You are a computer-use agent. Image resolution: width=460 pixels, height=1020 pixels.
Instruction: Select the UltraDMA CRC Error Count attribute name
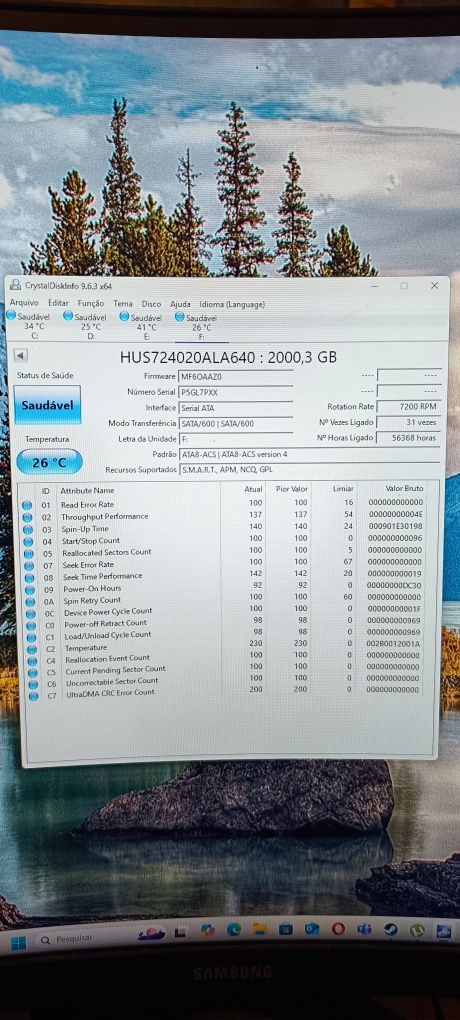pos(110,693)
